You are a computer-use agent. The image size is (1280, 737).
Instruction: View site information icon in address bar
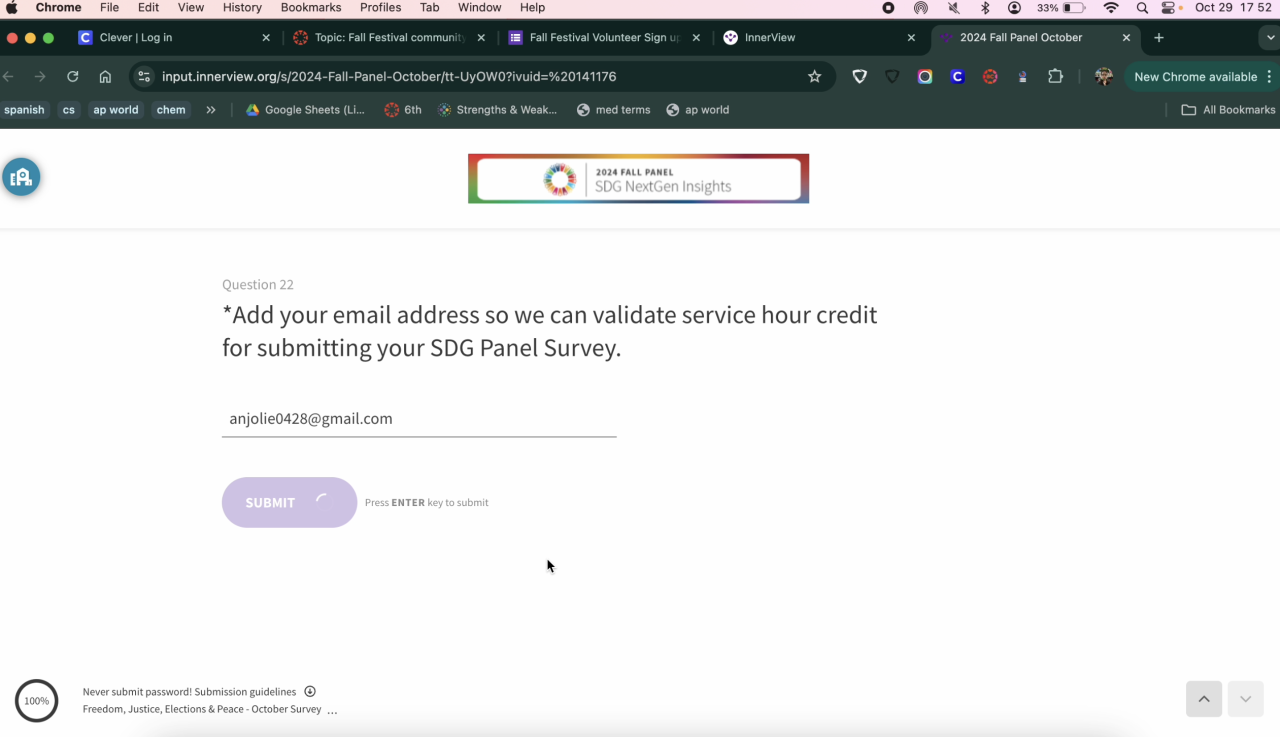coord(144,76)
